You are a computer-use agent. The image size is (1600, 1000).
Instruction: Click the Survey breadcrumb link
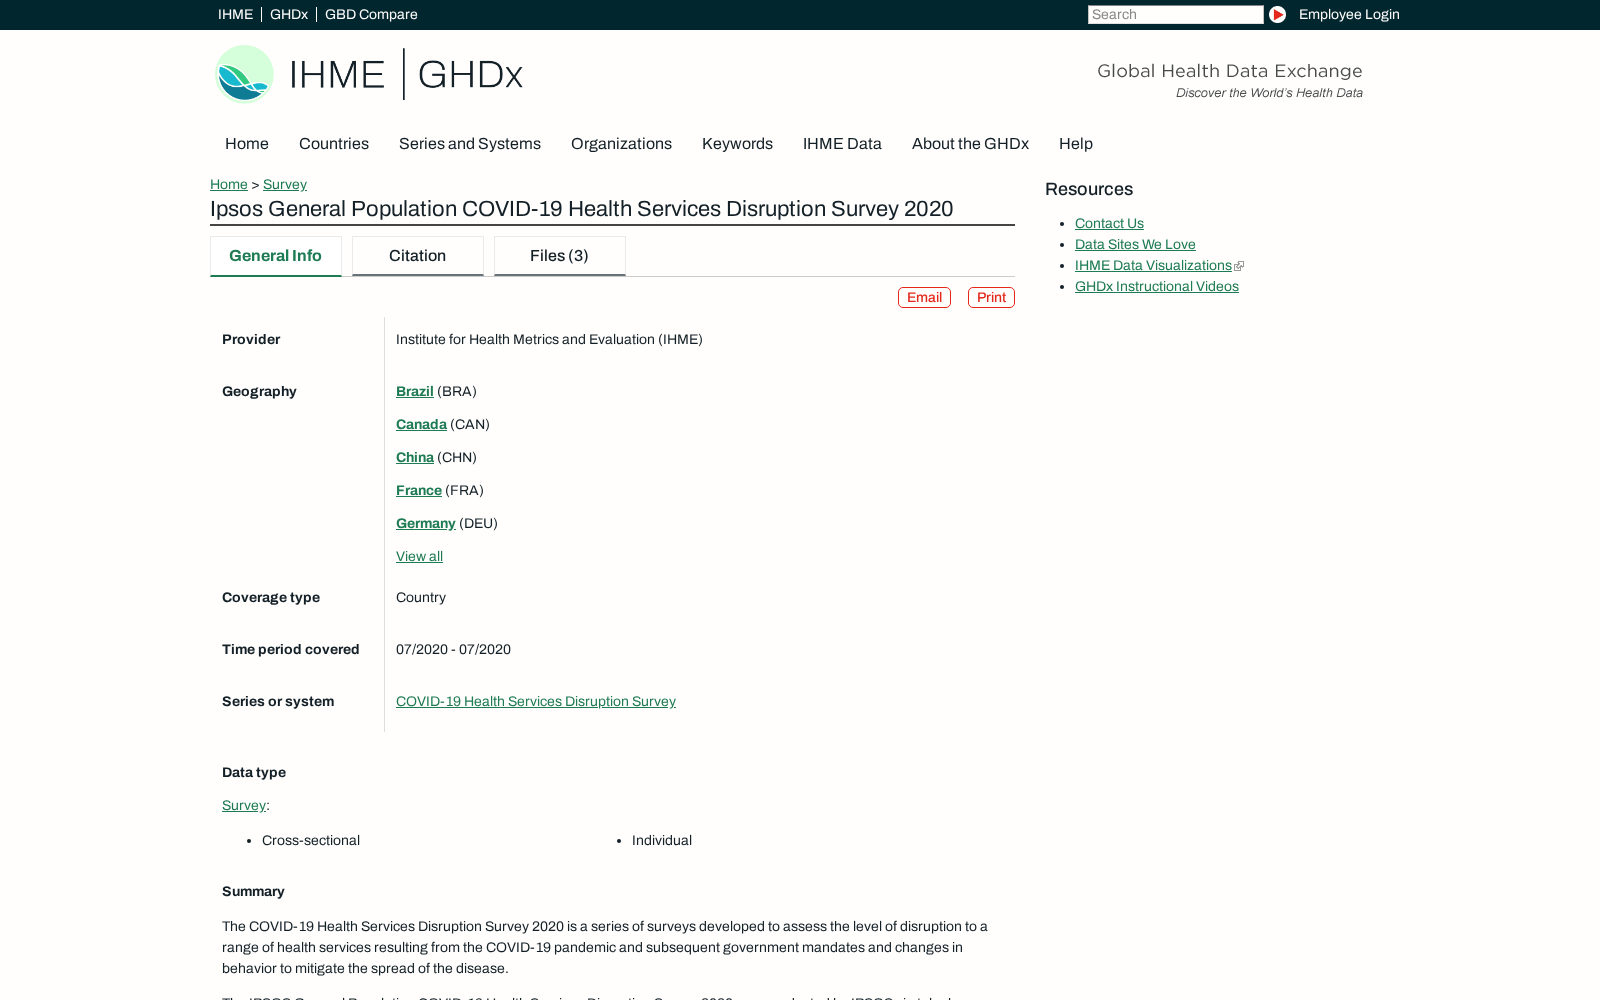point(285,184)
